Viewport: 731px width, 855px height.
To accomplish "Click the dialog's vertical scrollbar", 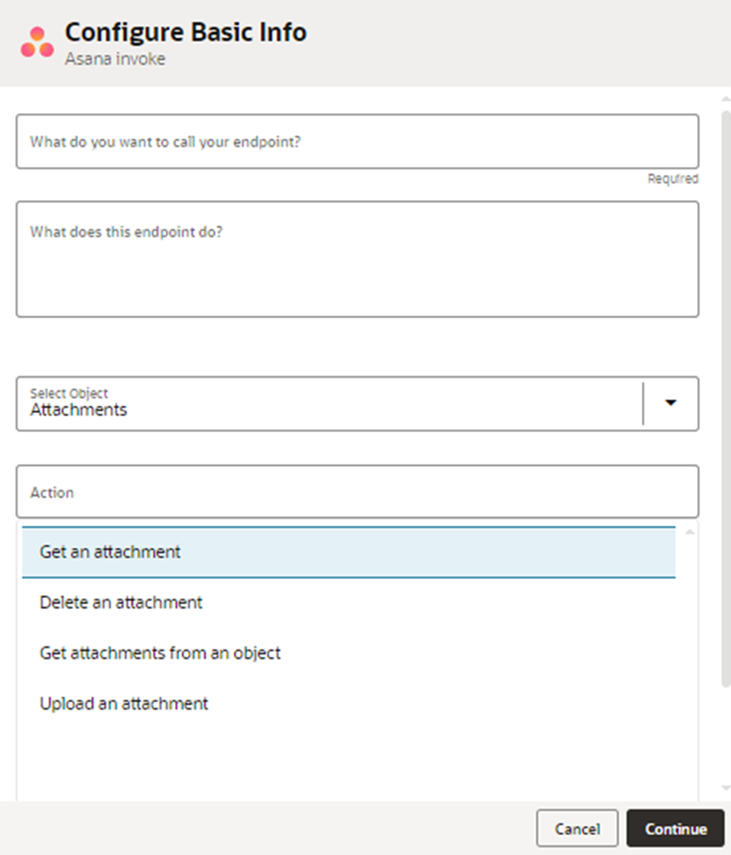I will pyautogui.click(x=726, y=400).
